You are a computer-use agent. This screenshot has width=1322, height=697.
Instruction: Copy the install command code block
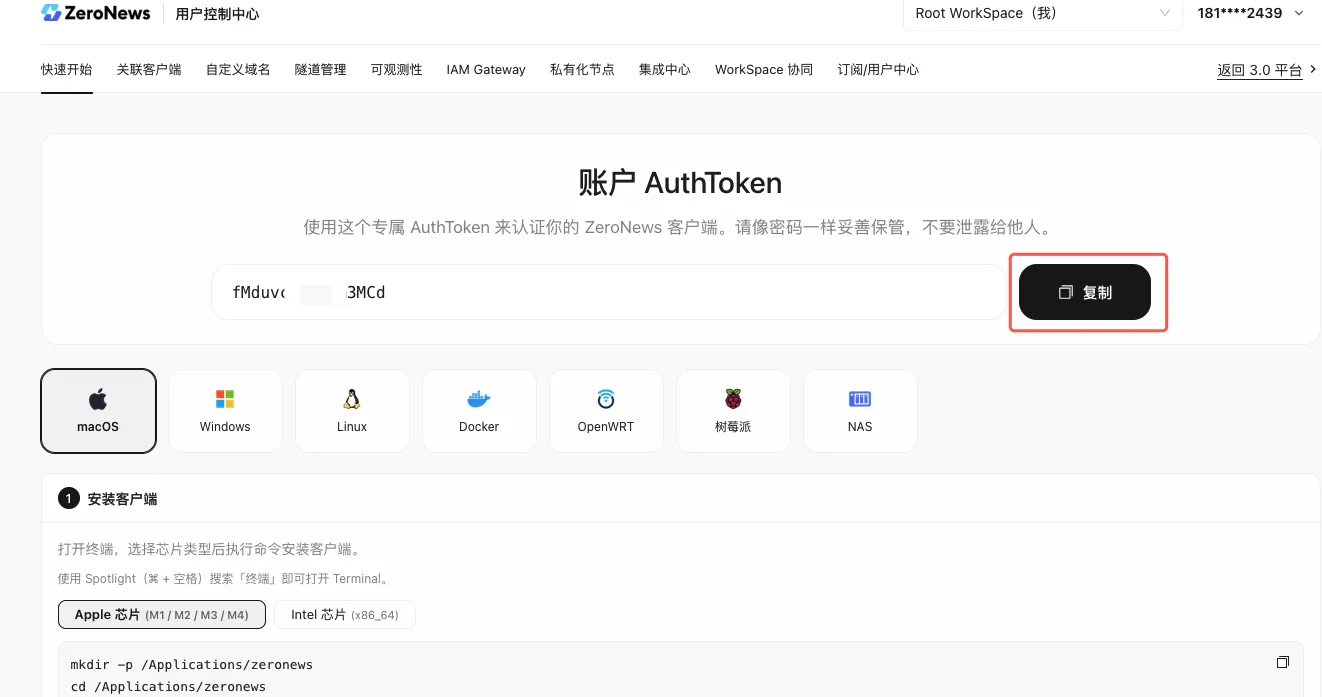click(x=1283, y=663)
